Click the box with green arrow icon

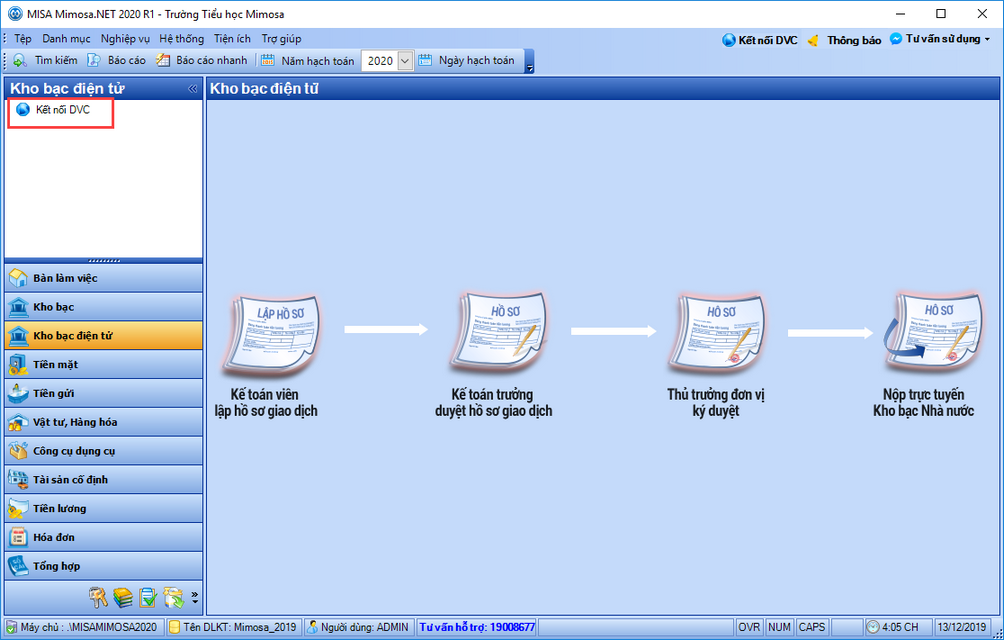(x=174, y=597)
